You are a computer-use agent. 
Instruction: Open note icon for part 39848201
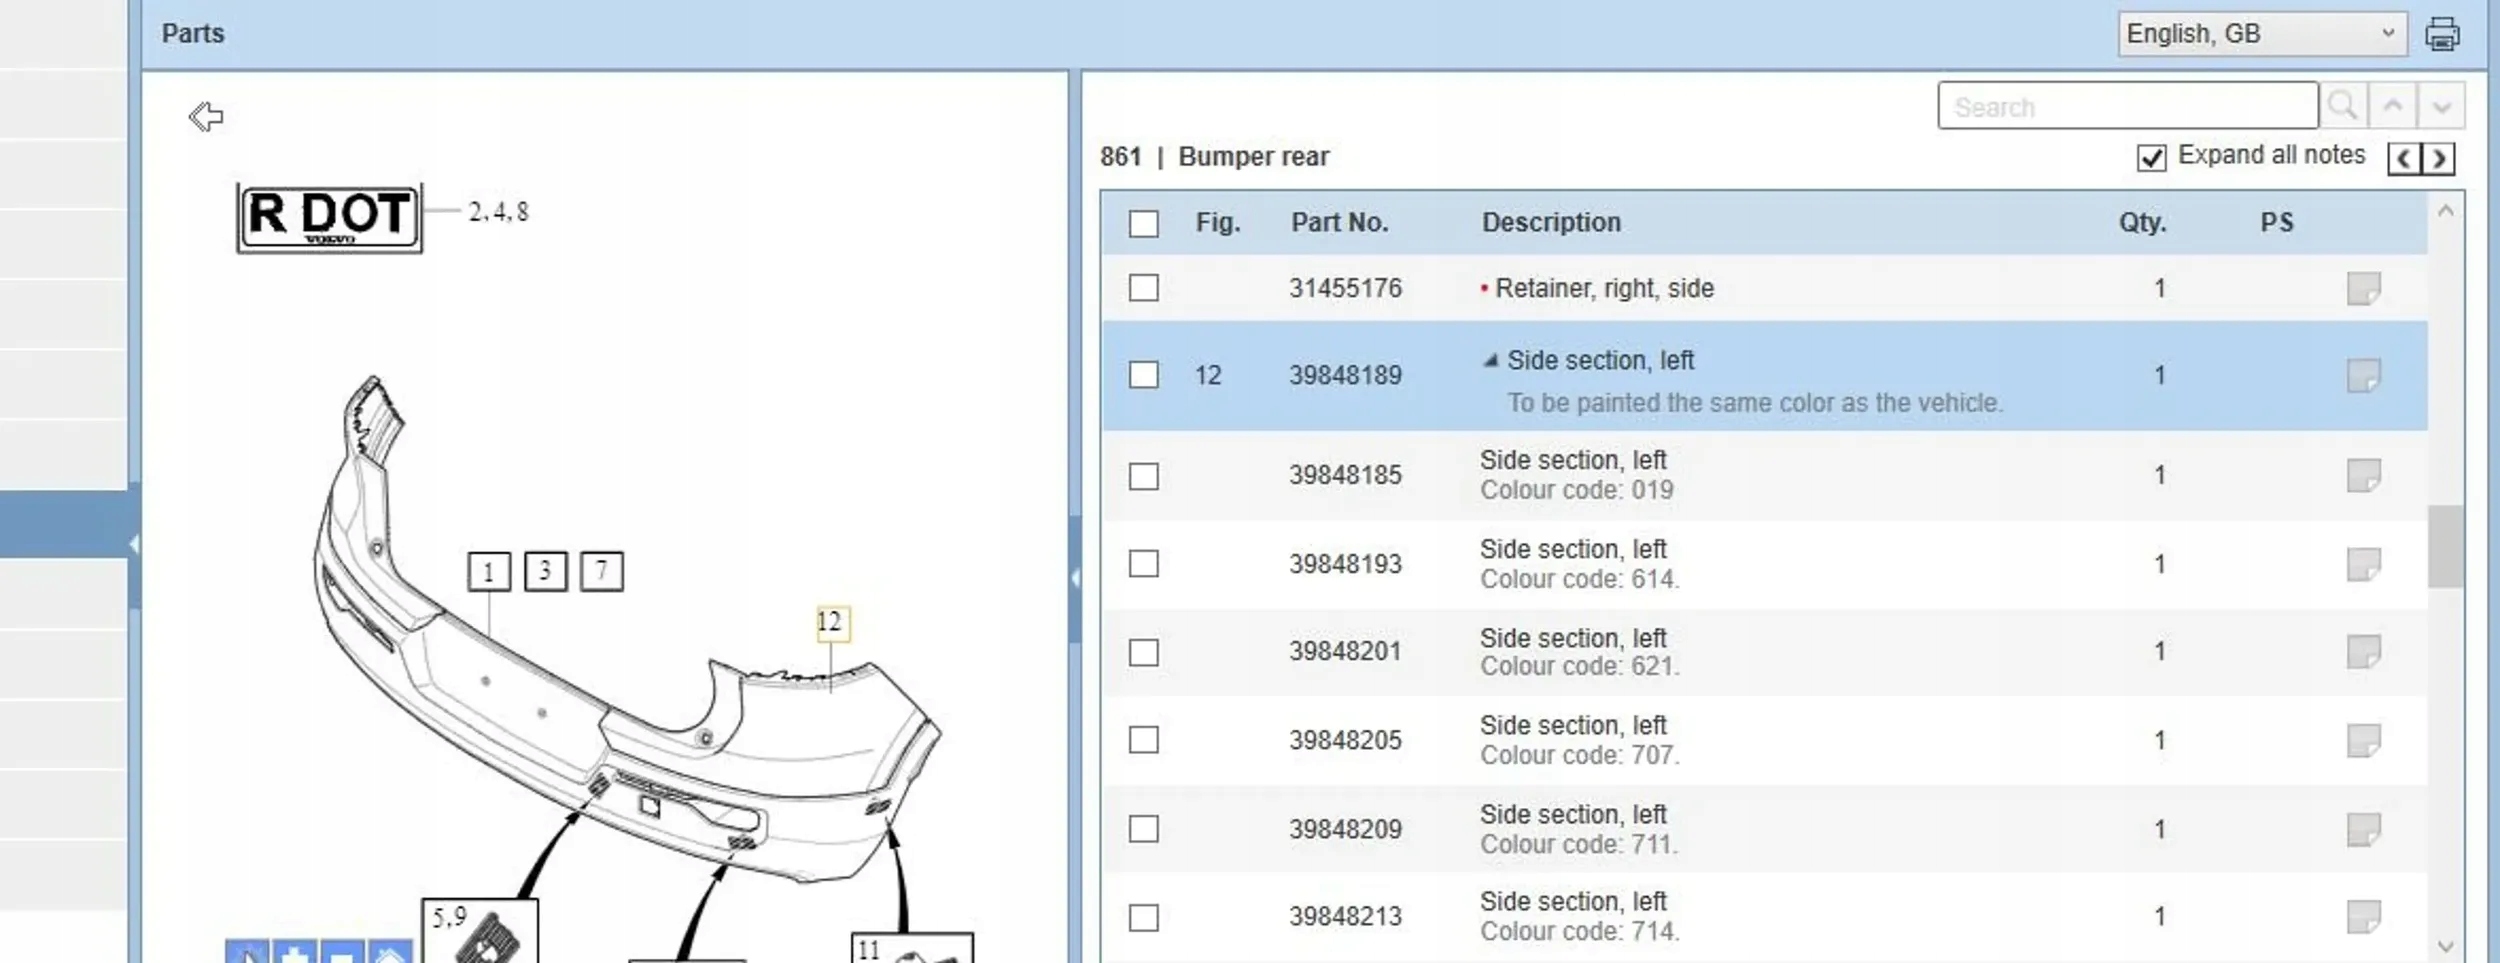click(2364, 651)
